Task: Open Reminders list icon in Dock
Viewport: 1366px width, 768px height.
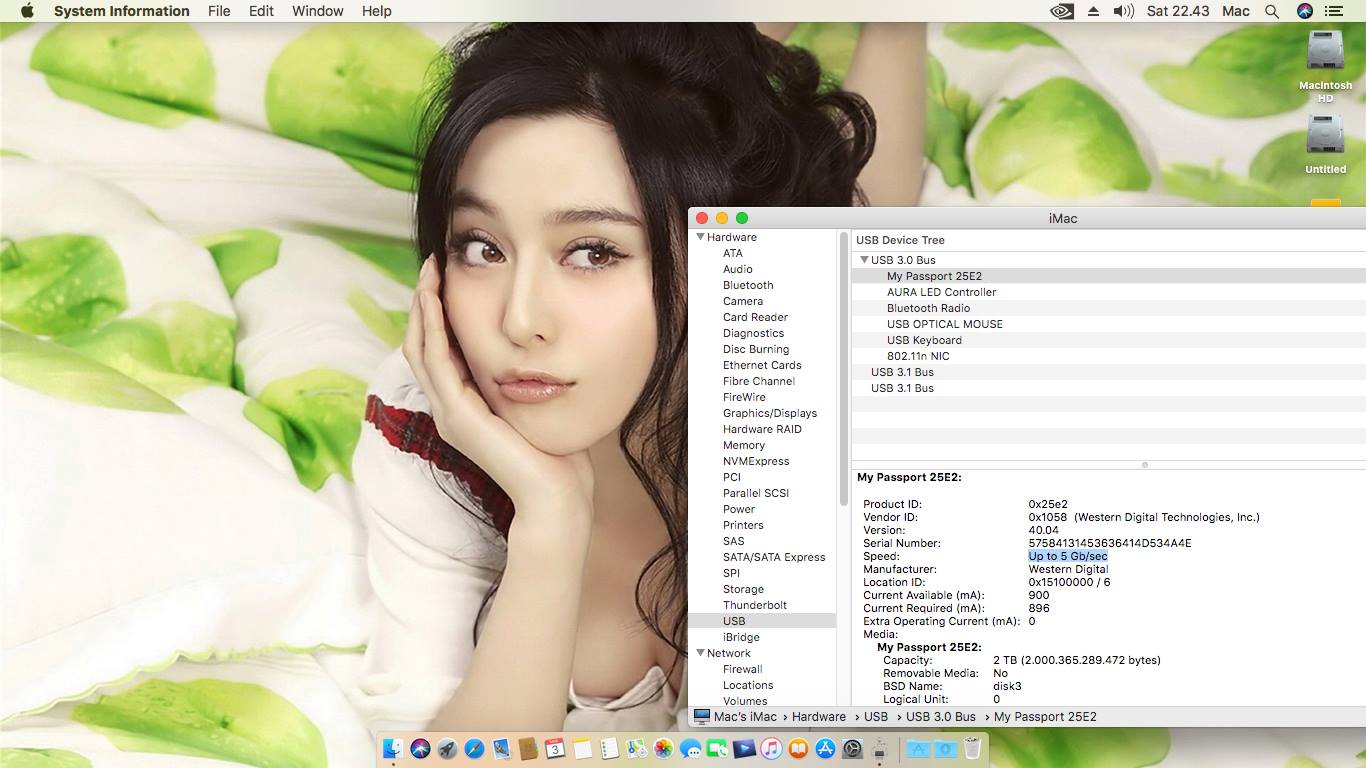Action: click(609, 748)
